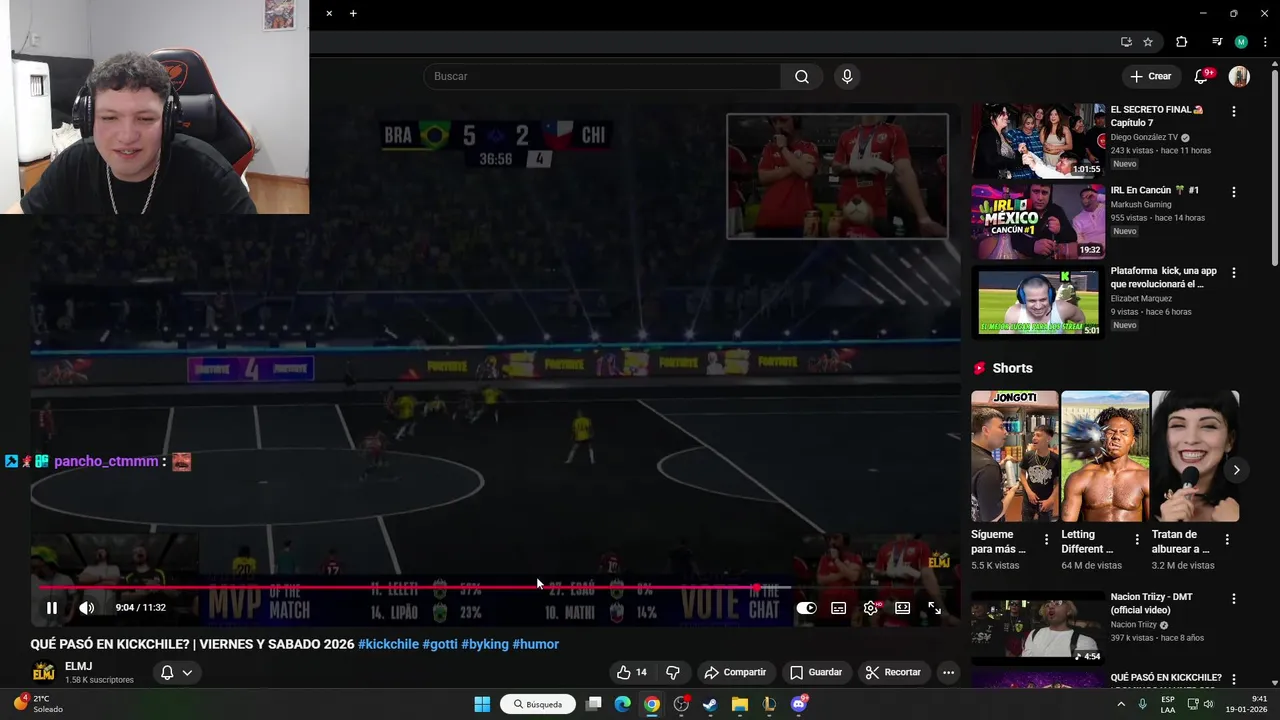
Task: Open the #byking hashtag link
Action: [485, 644]
